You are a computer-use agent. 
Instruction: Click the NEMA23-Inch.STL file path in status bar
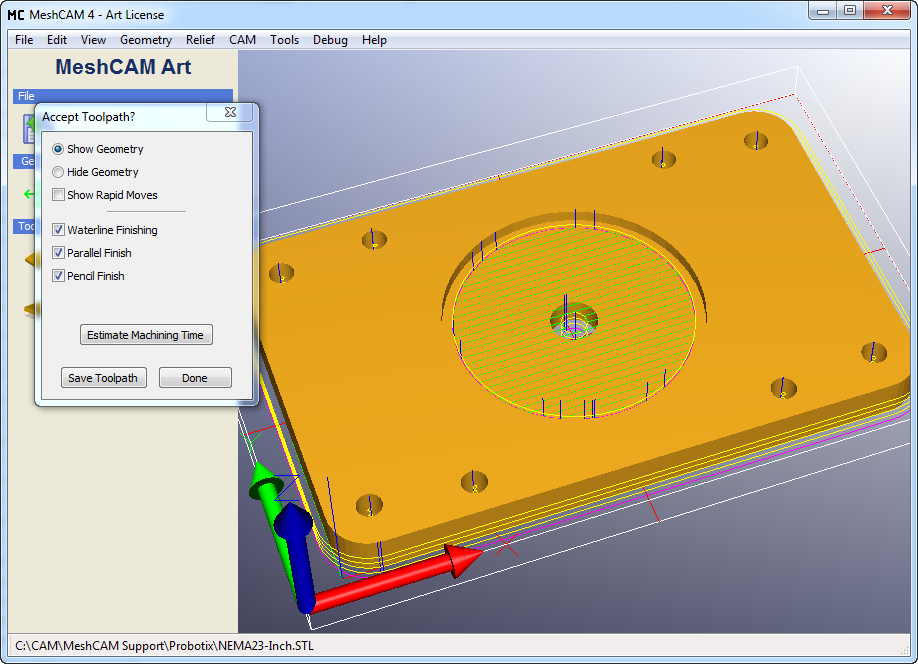click(165, 646)
